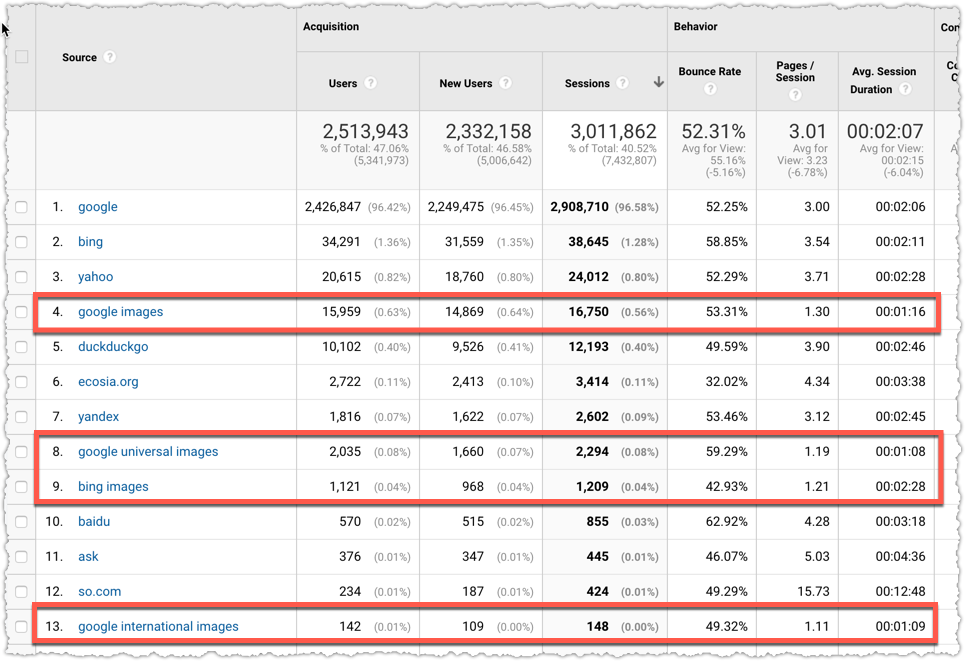
Task: Select yahoo New Users cell 18,760
Action: (x=465, y=277)
